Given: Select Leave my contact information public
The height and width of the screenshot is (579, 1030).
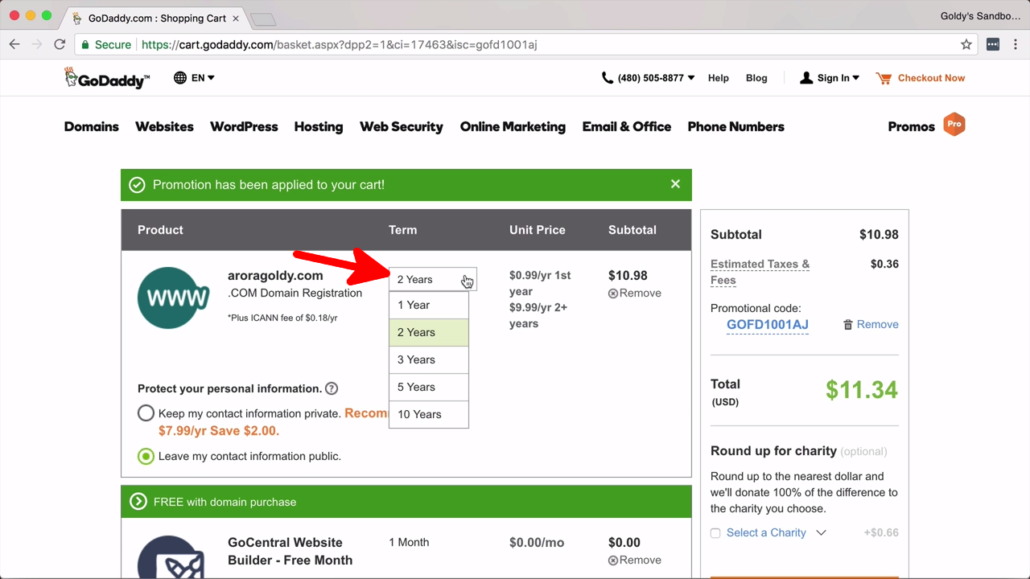Looking at the screenshot, I should 146,456.
